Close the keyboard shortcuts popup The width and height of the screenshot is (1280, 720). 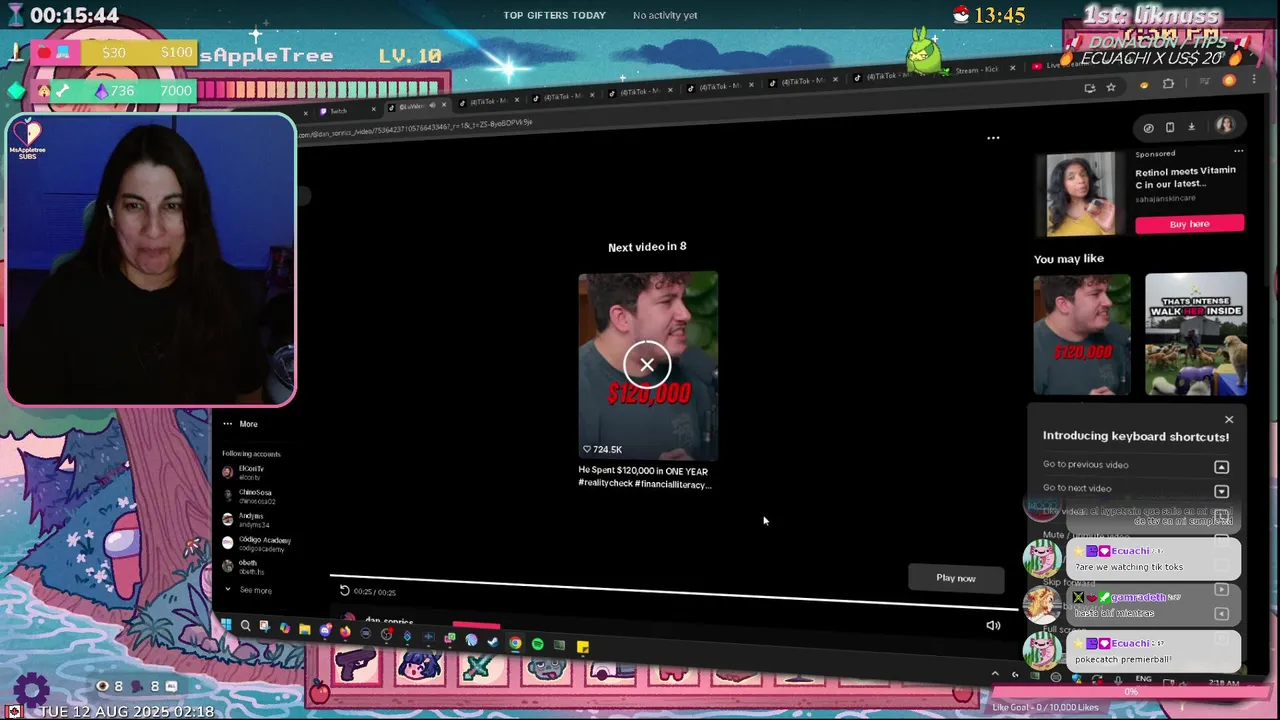(x=1229, y=419)
